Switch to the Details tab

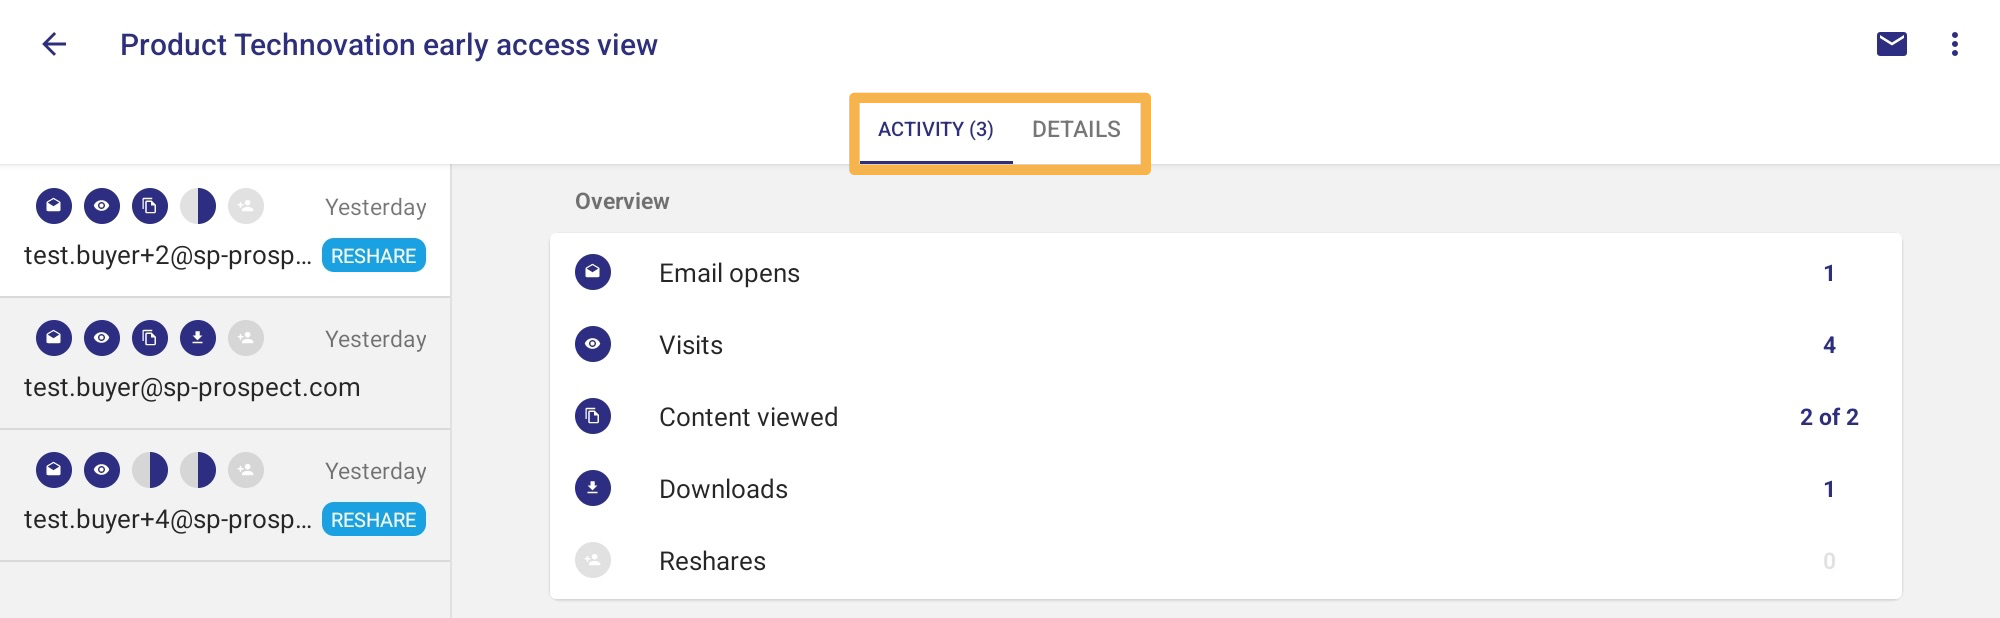click(x=1076, y=130)
